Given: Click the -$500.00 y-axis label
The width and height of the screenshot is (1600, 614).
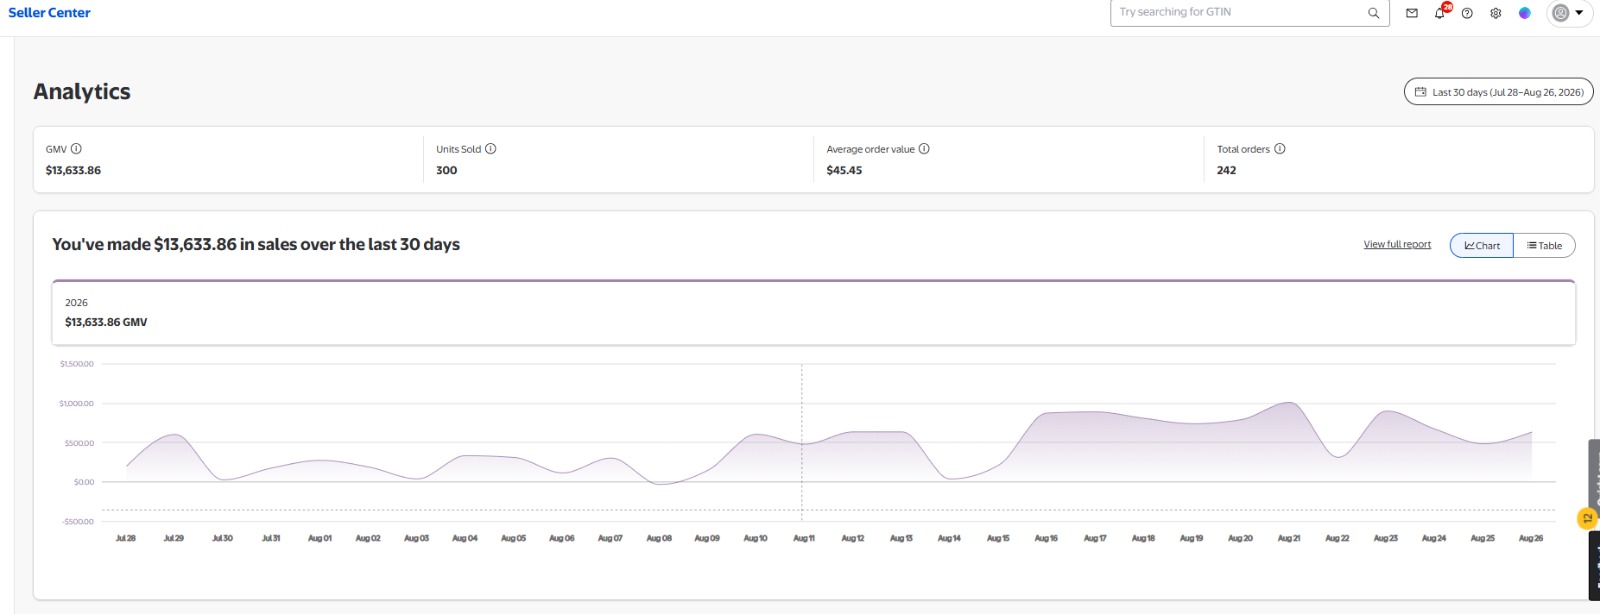Looking at the screenshot, I should point(76,521).
